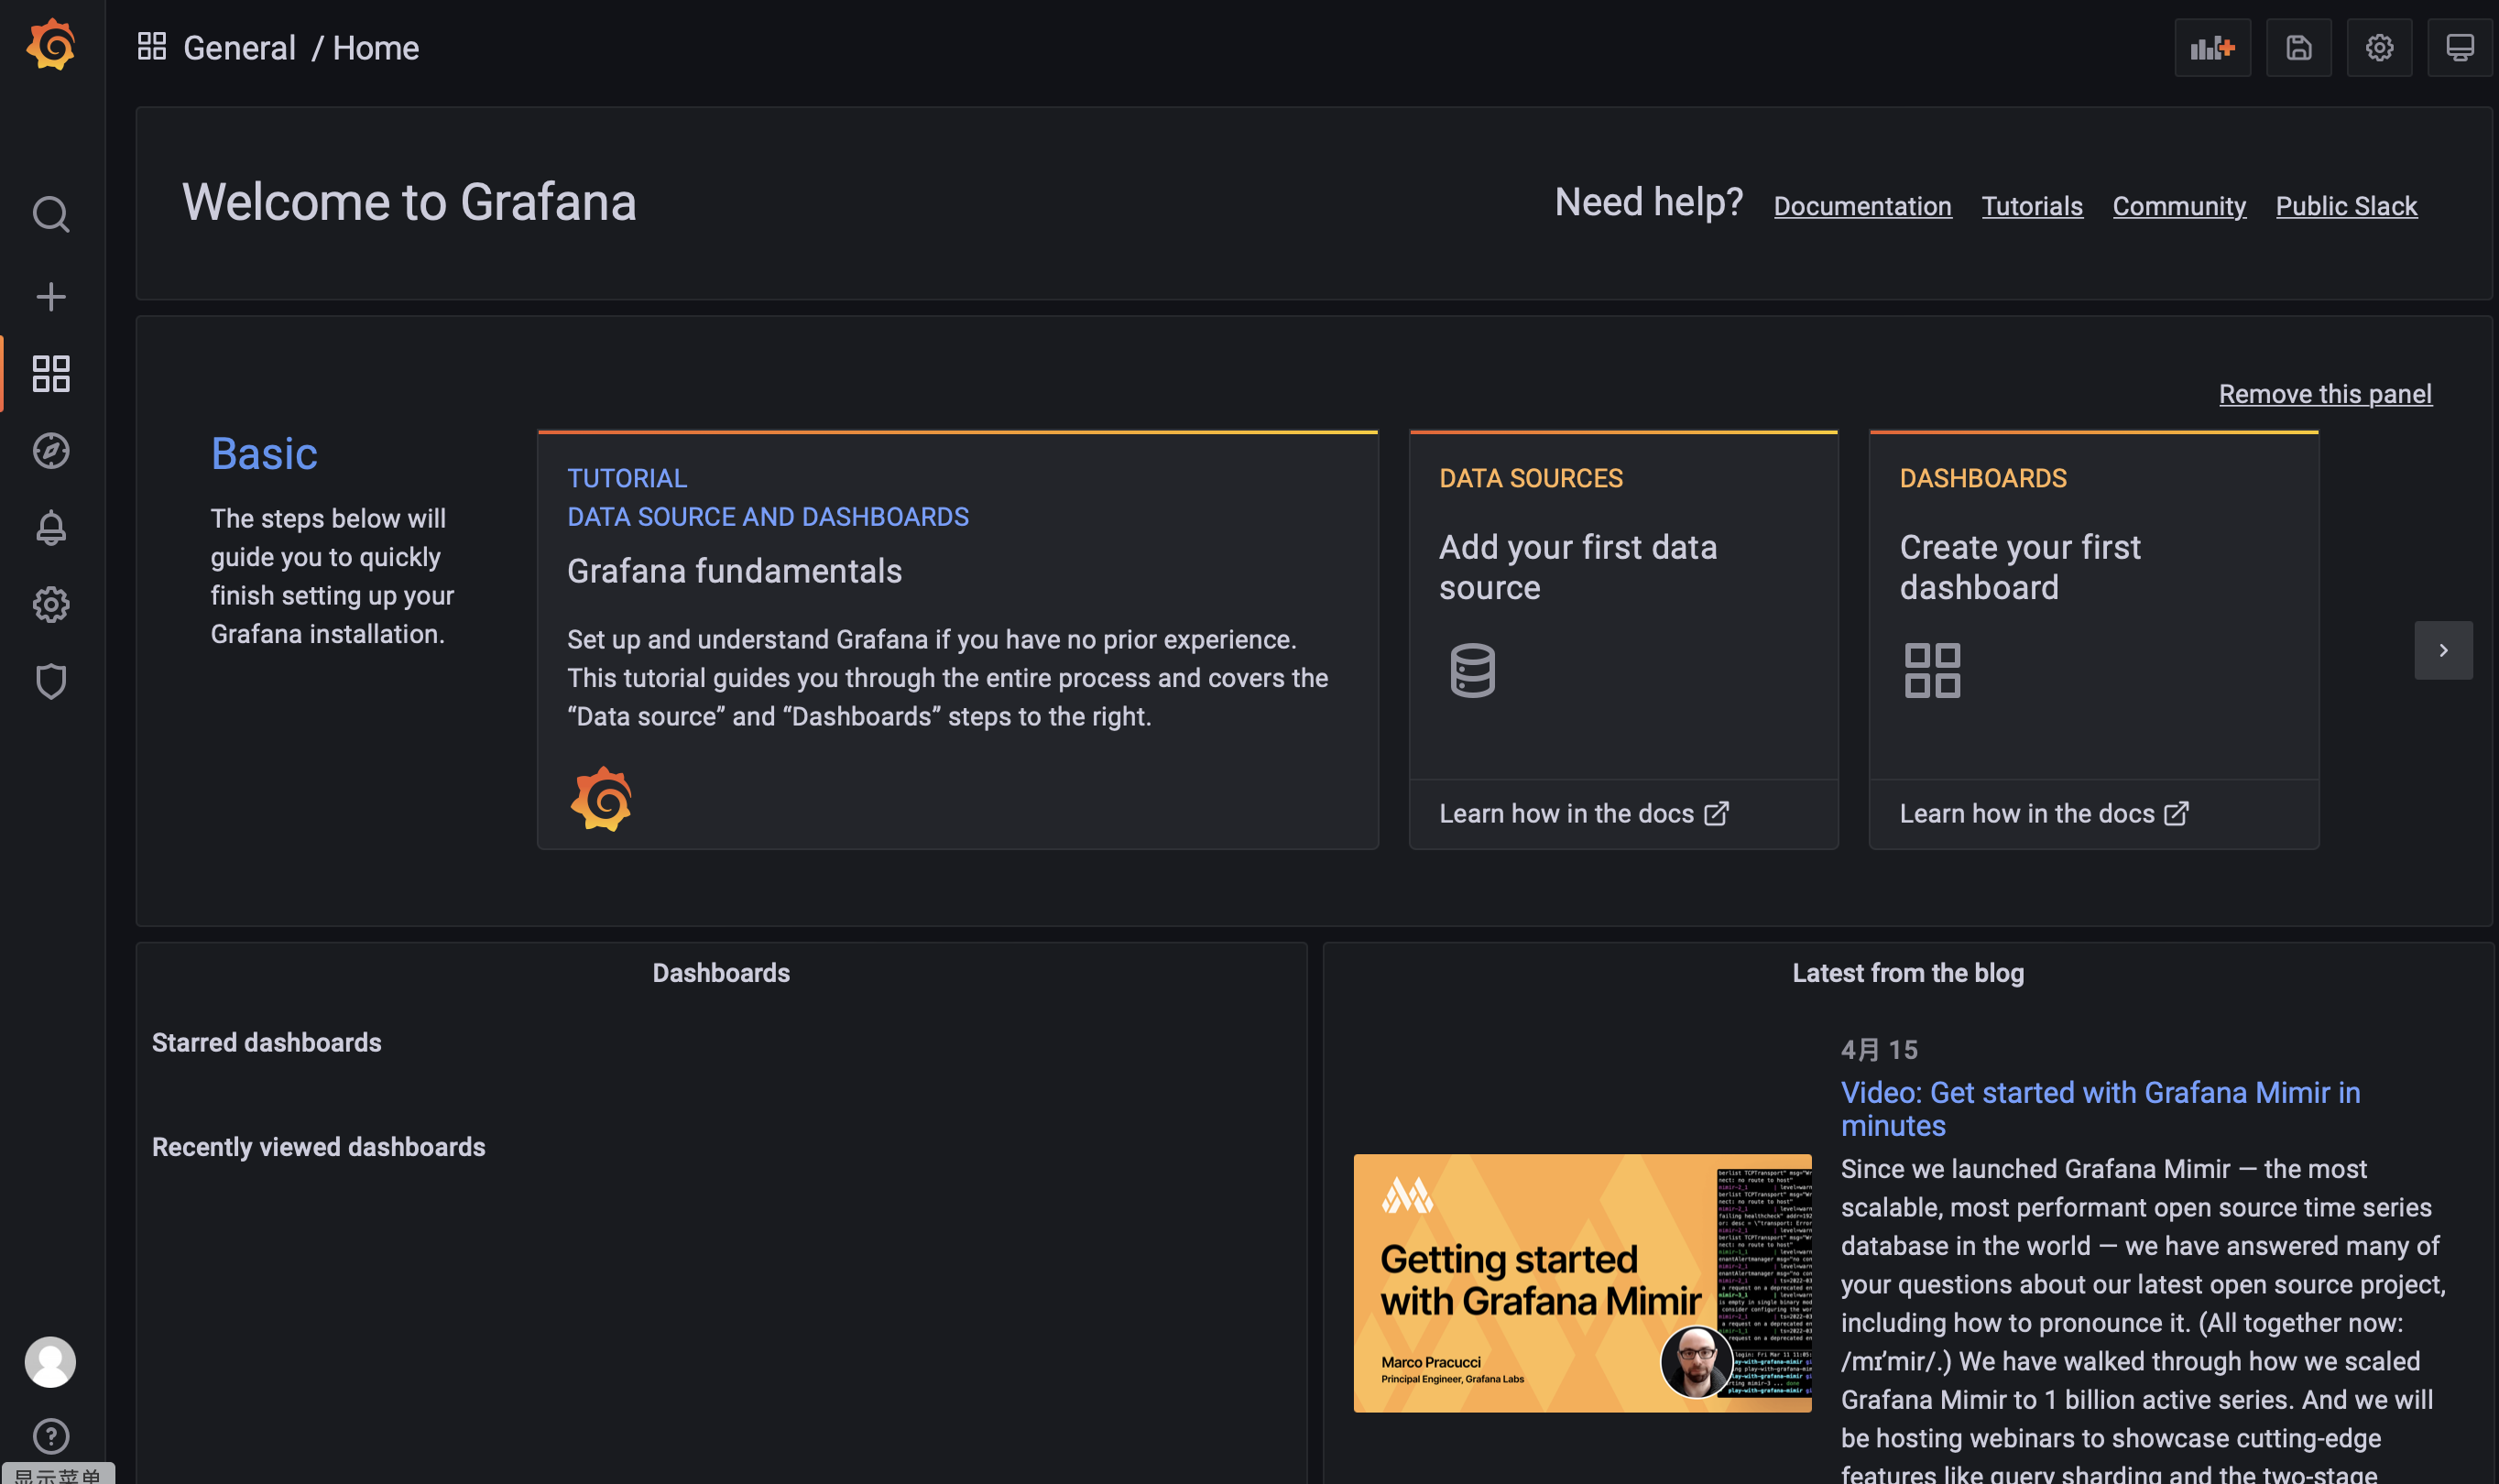
Task: Expand next setup steps with right chevron
Action: tap(2443, 651)
